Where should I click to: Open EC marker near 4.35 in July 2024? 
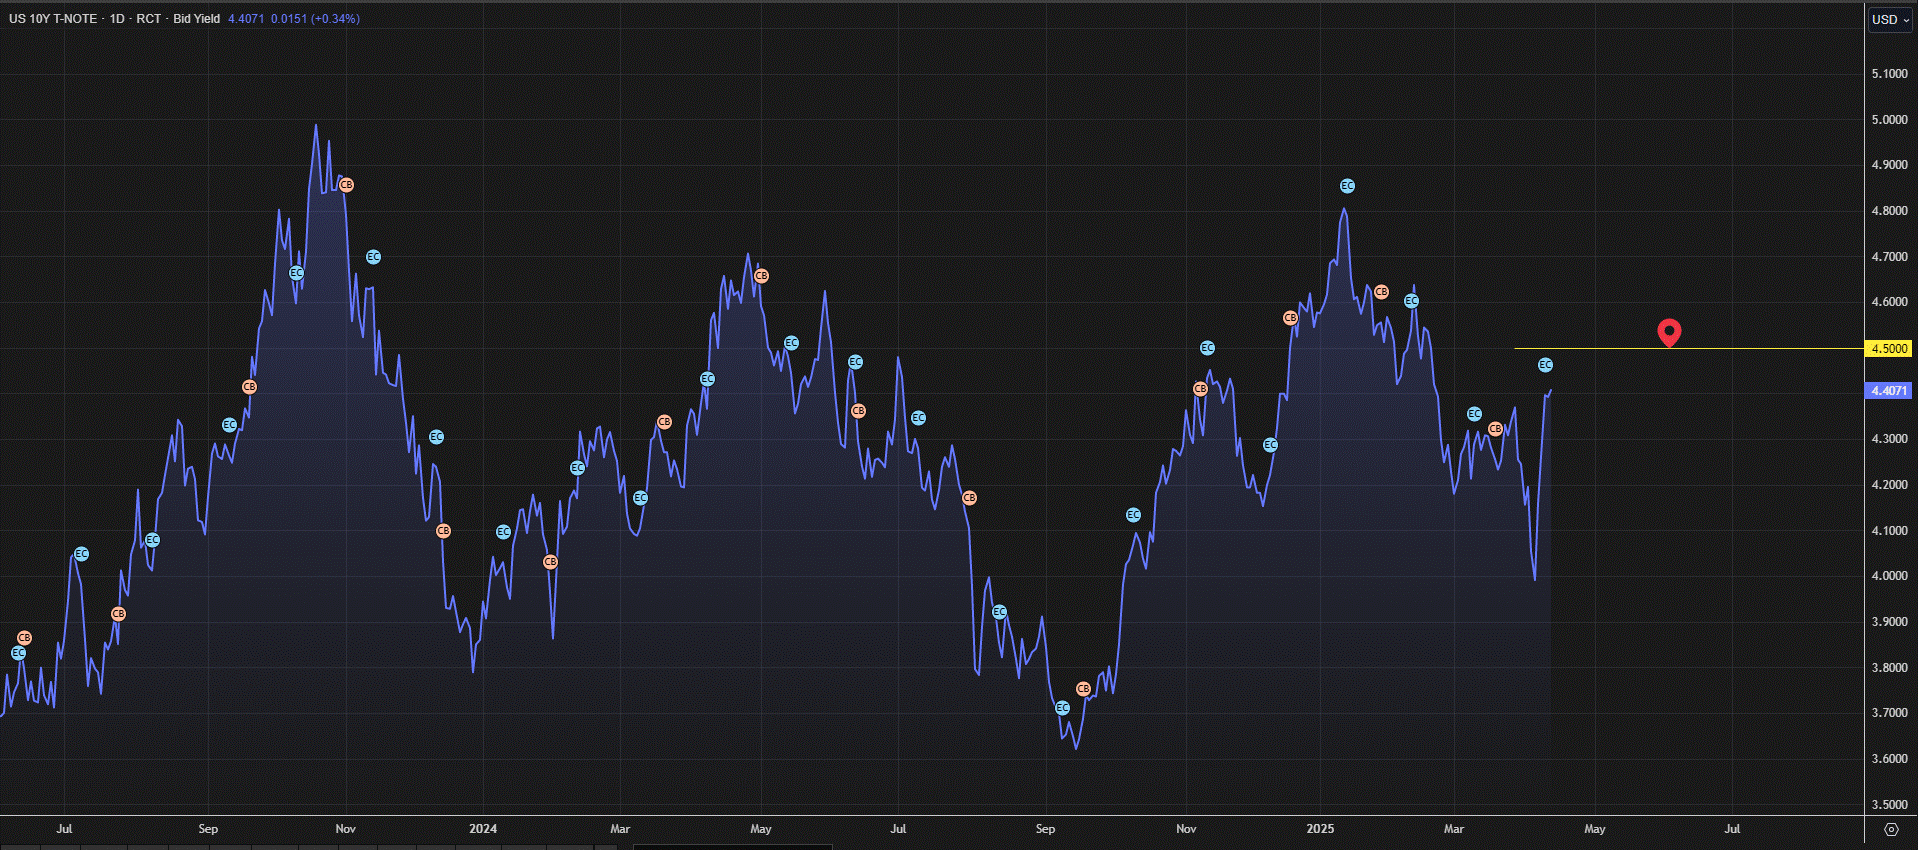(918, 418)
